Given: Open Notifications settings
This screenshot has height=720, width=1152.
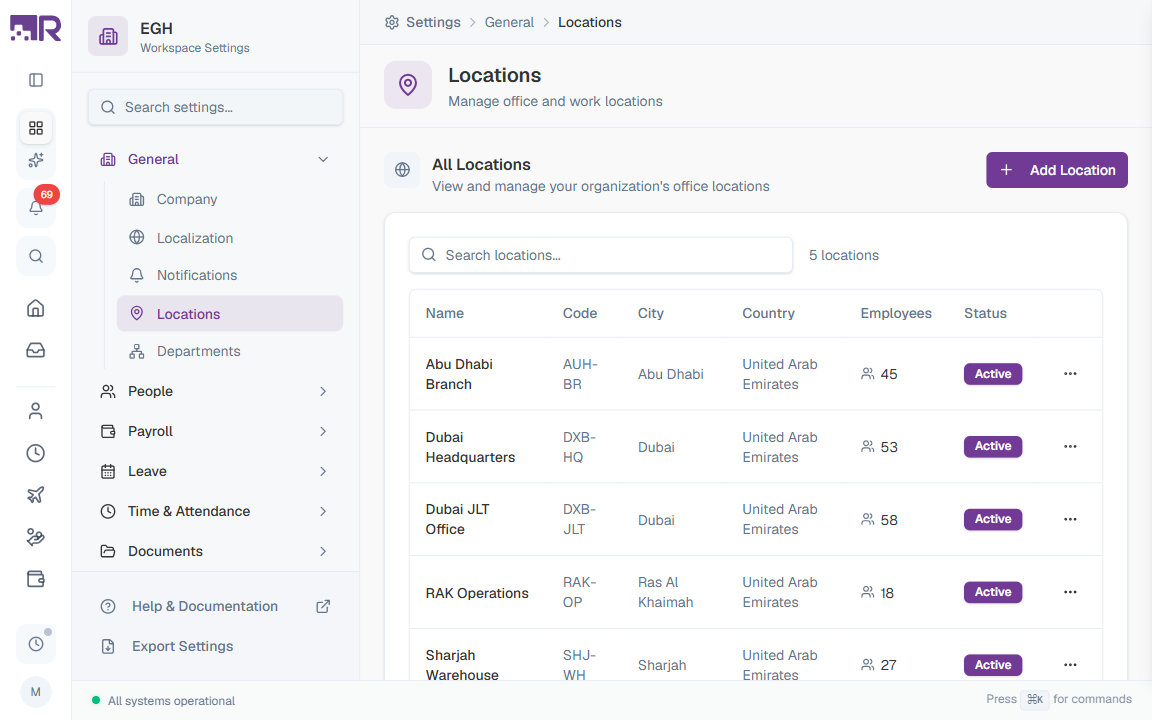Looking at the screenshot, I should [x=229, y=276].
